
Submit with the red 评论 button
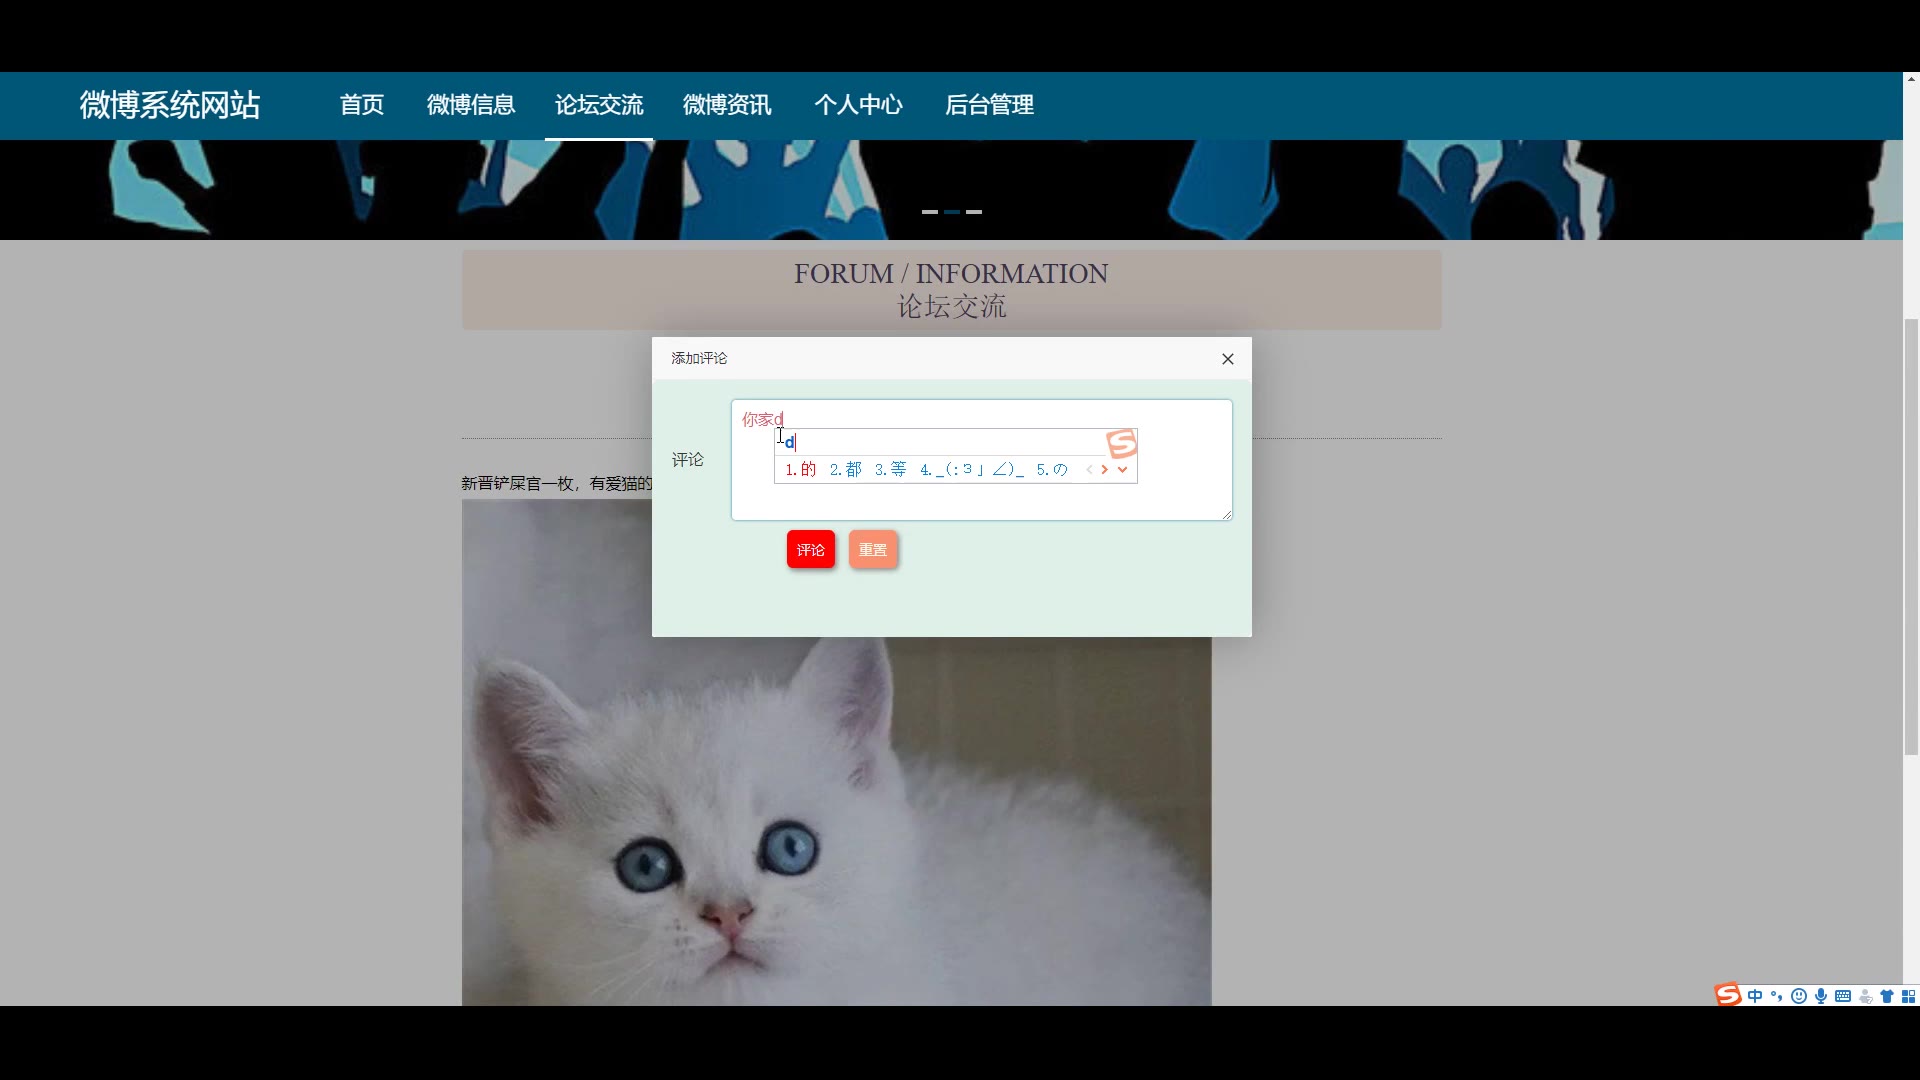[811, 550]
